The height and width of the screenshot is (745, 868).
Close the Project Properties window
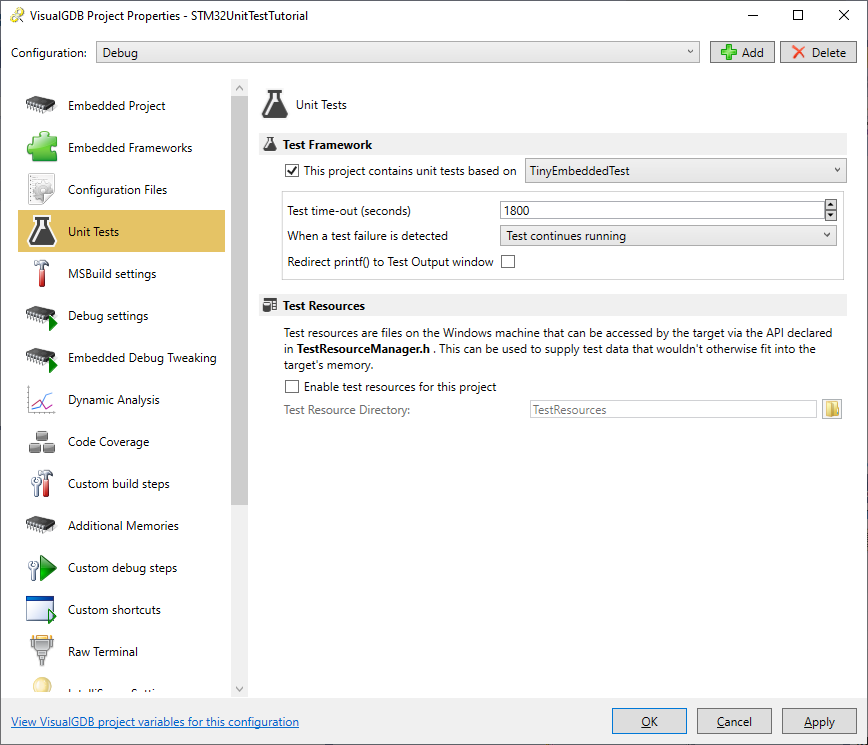[843, 15]
